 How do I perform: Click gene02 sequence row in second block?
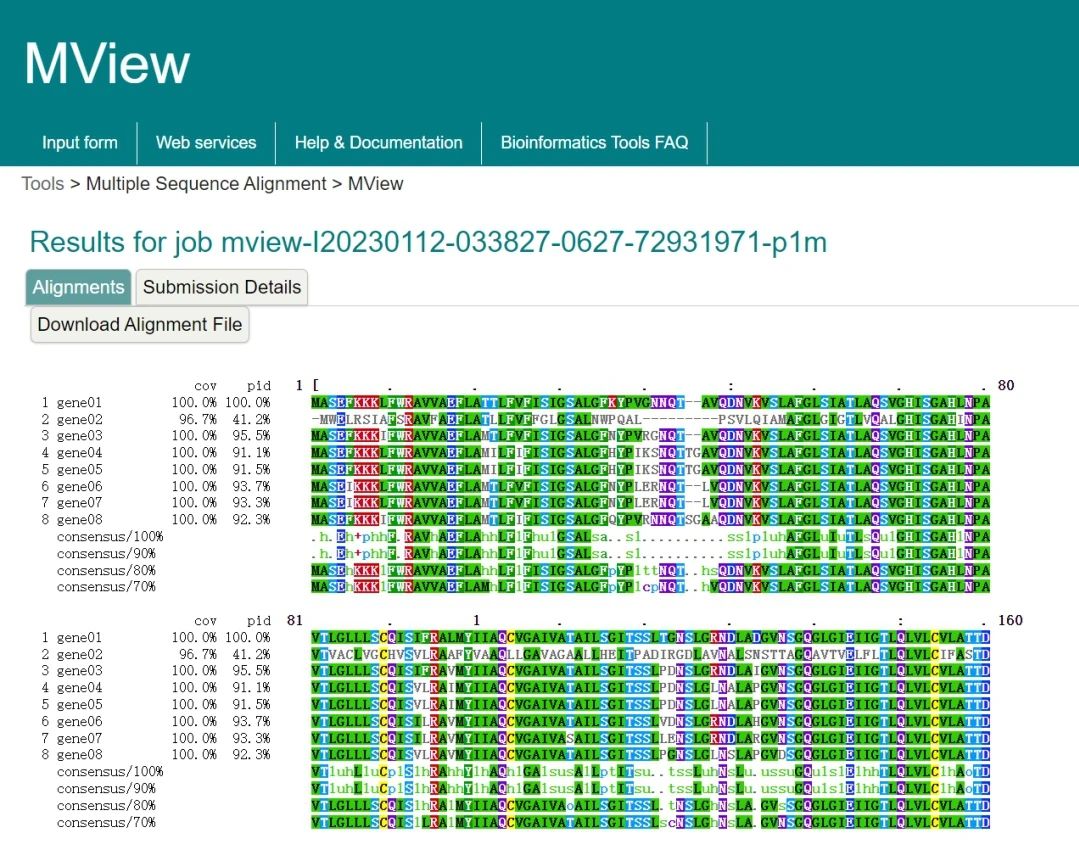[x=650, y=654]
